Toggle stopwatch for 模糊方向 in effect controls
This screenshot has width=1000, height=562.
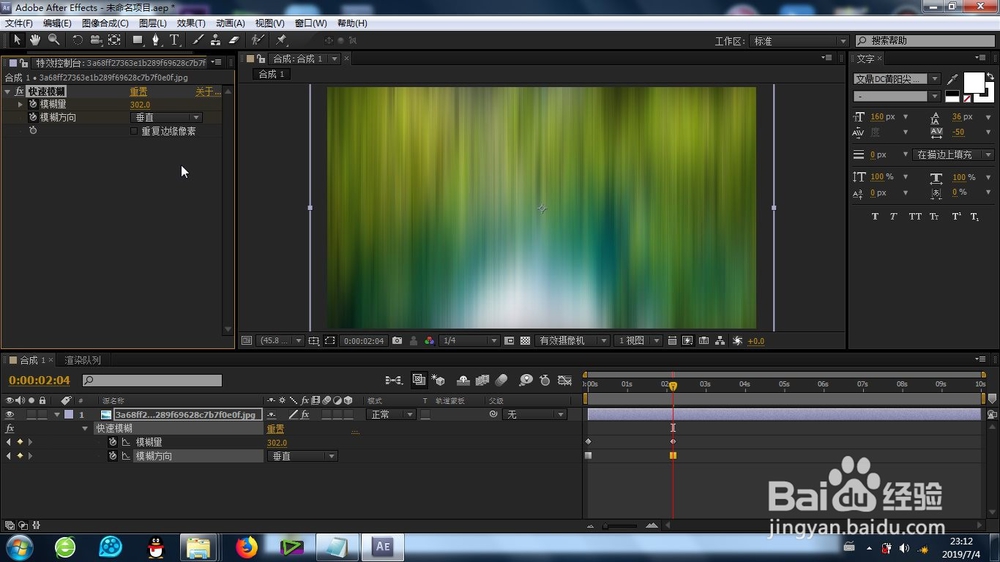coord(33,117)
